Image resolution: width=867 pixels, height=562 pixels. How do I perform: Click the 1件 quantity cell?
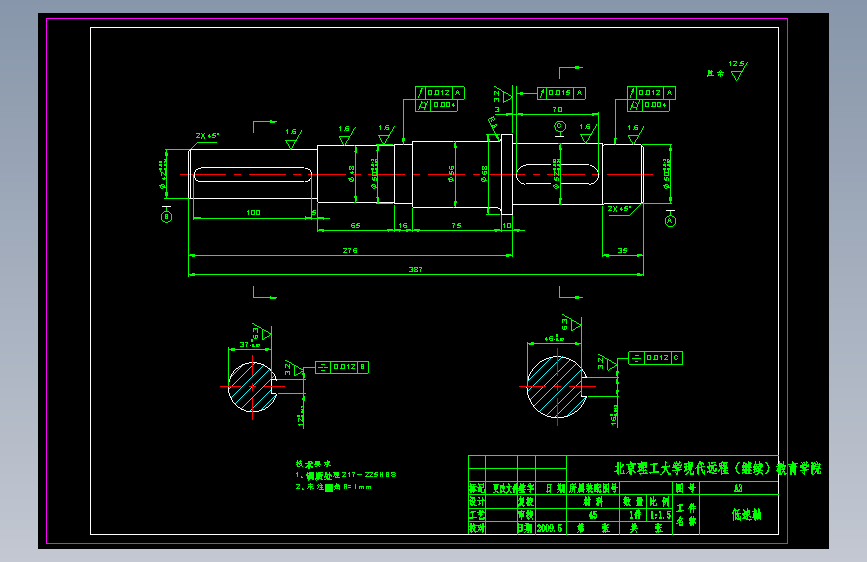(634, 514)
